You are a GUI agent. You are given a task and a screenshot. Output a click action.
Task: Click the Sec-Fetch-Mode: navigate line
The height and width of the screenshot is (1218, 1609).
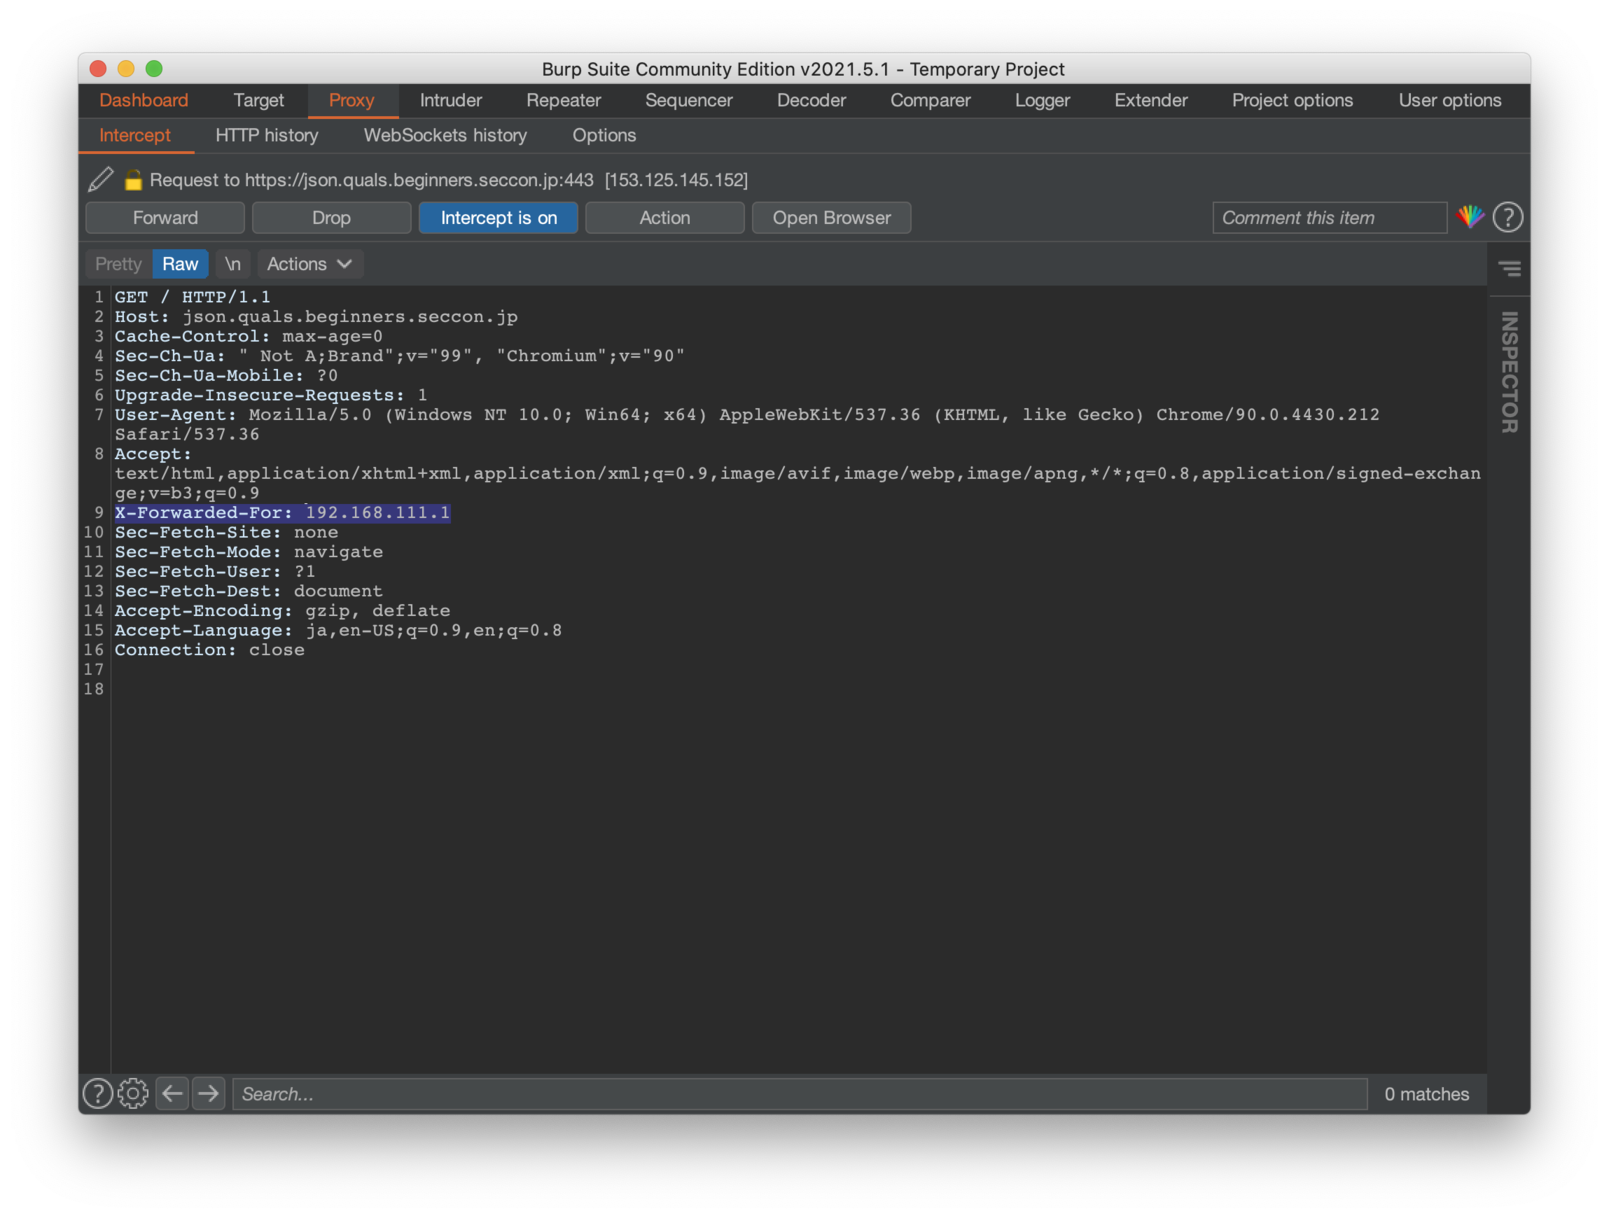tap(248, 552)
